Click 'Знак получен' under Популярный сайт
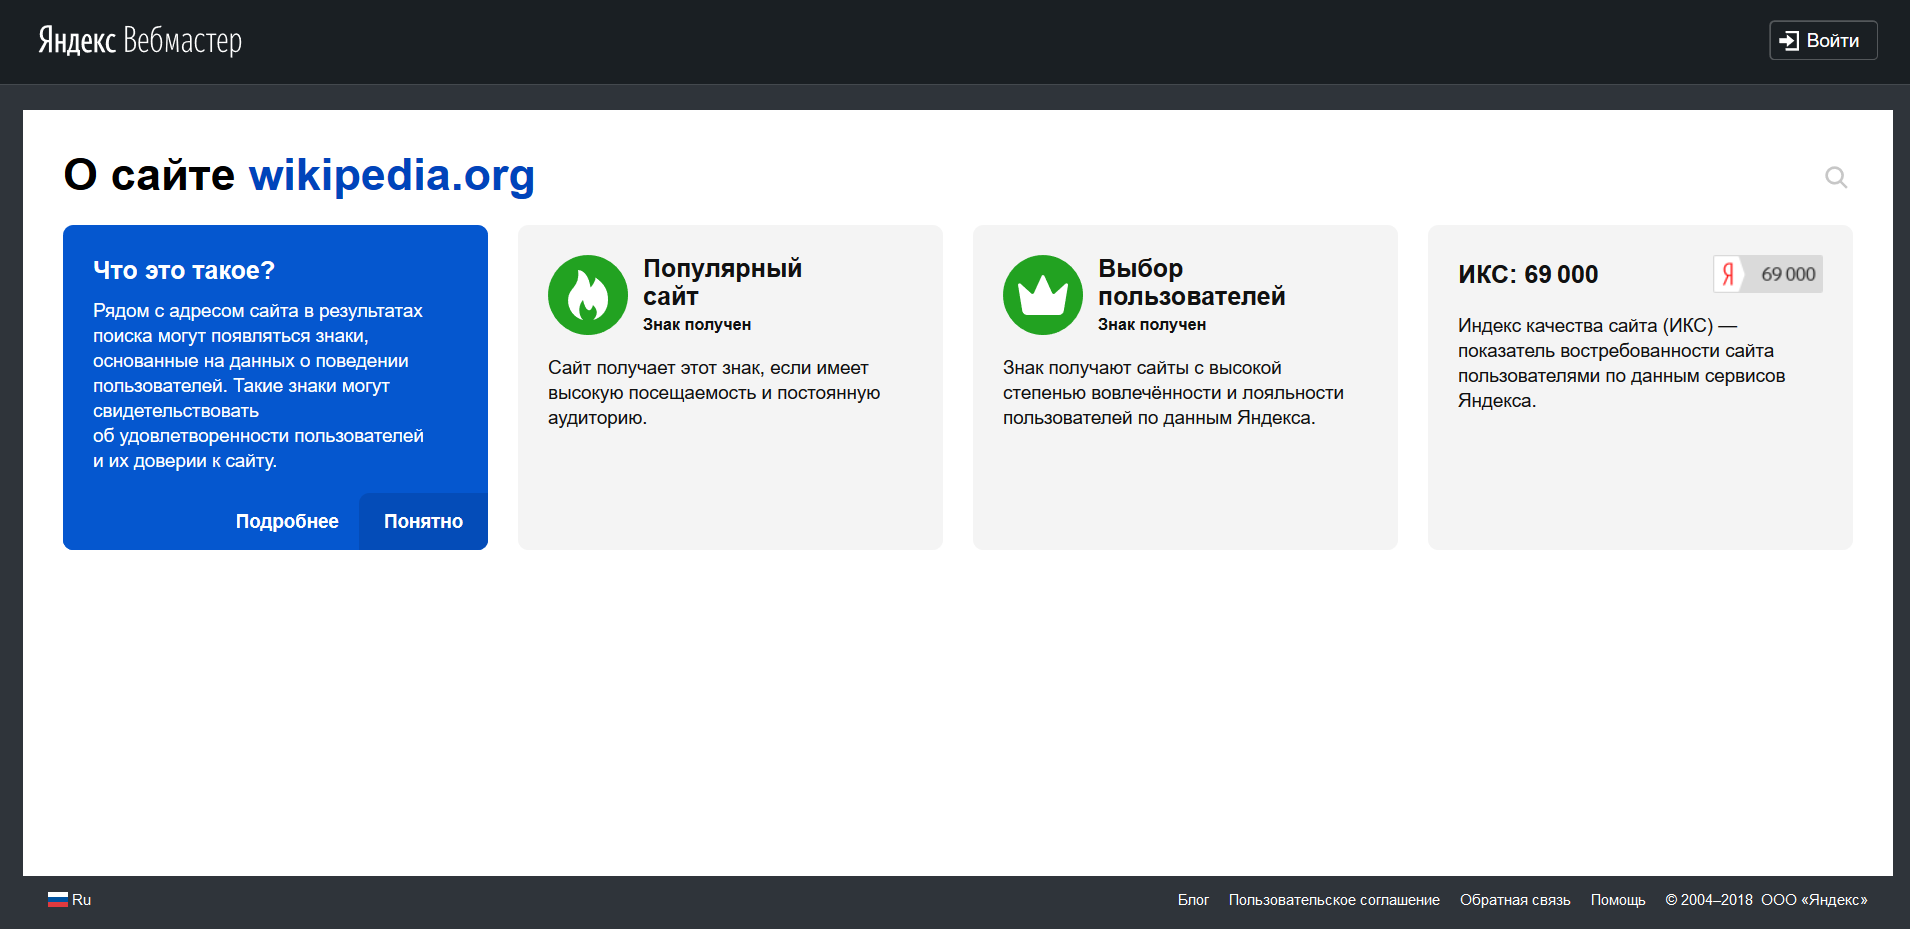1910x929 pixels. [697, 325]
